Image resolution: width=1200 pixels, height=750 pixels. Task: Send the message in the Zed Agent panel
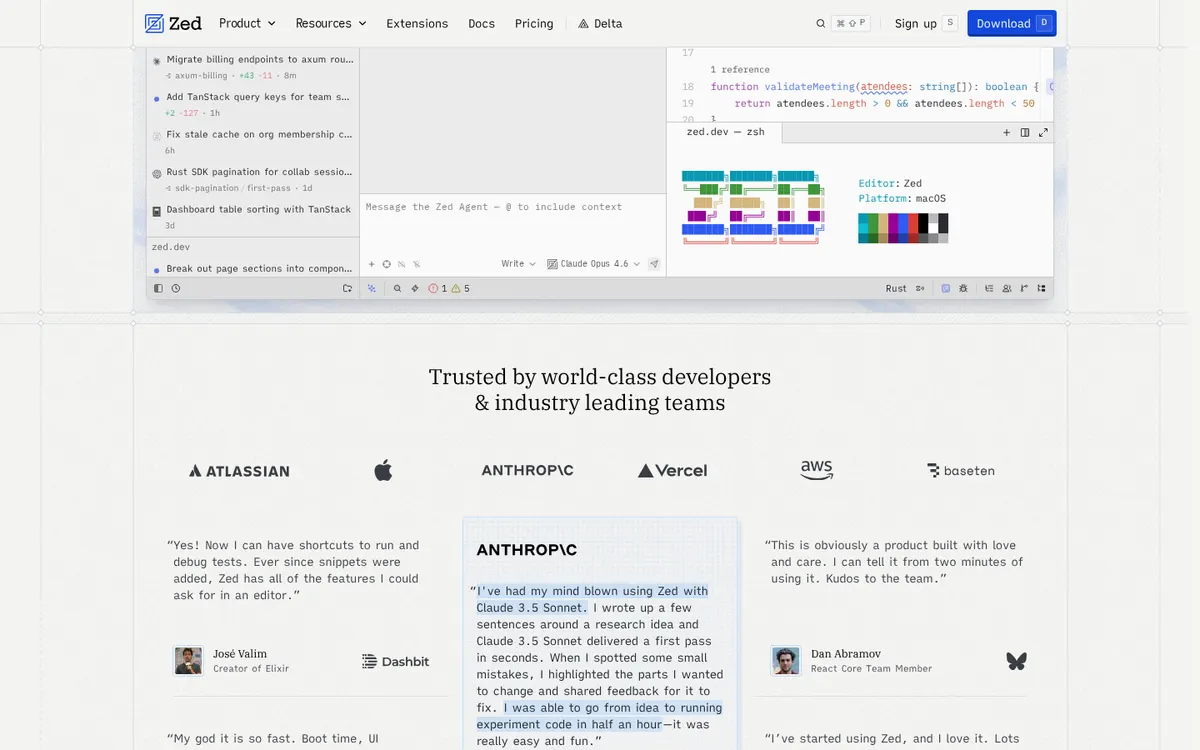click(654, 264)
